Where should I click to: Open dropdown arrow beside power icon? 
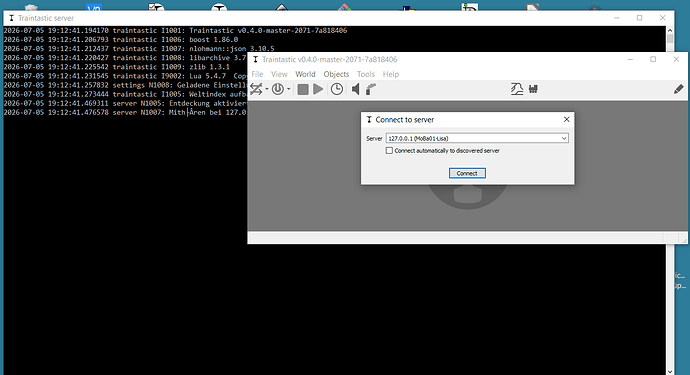tap(289, 89)
